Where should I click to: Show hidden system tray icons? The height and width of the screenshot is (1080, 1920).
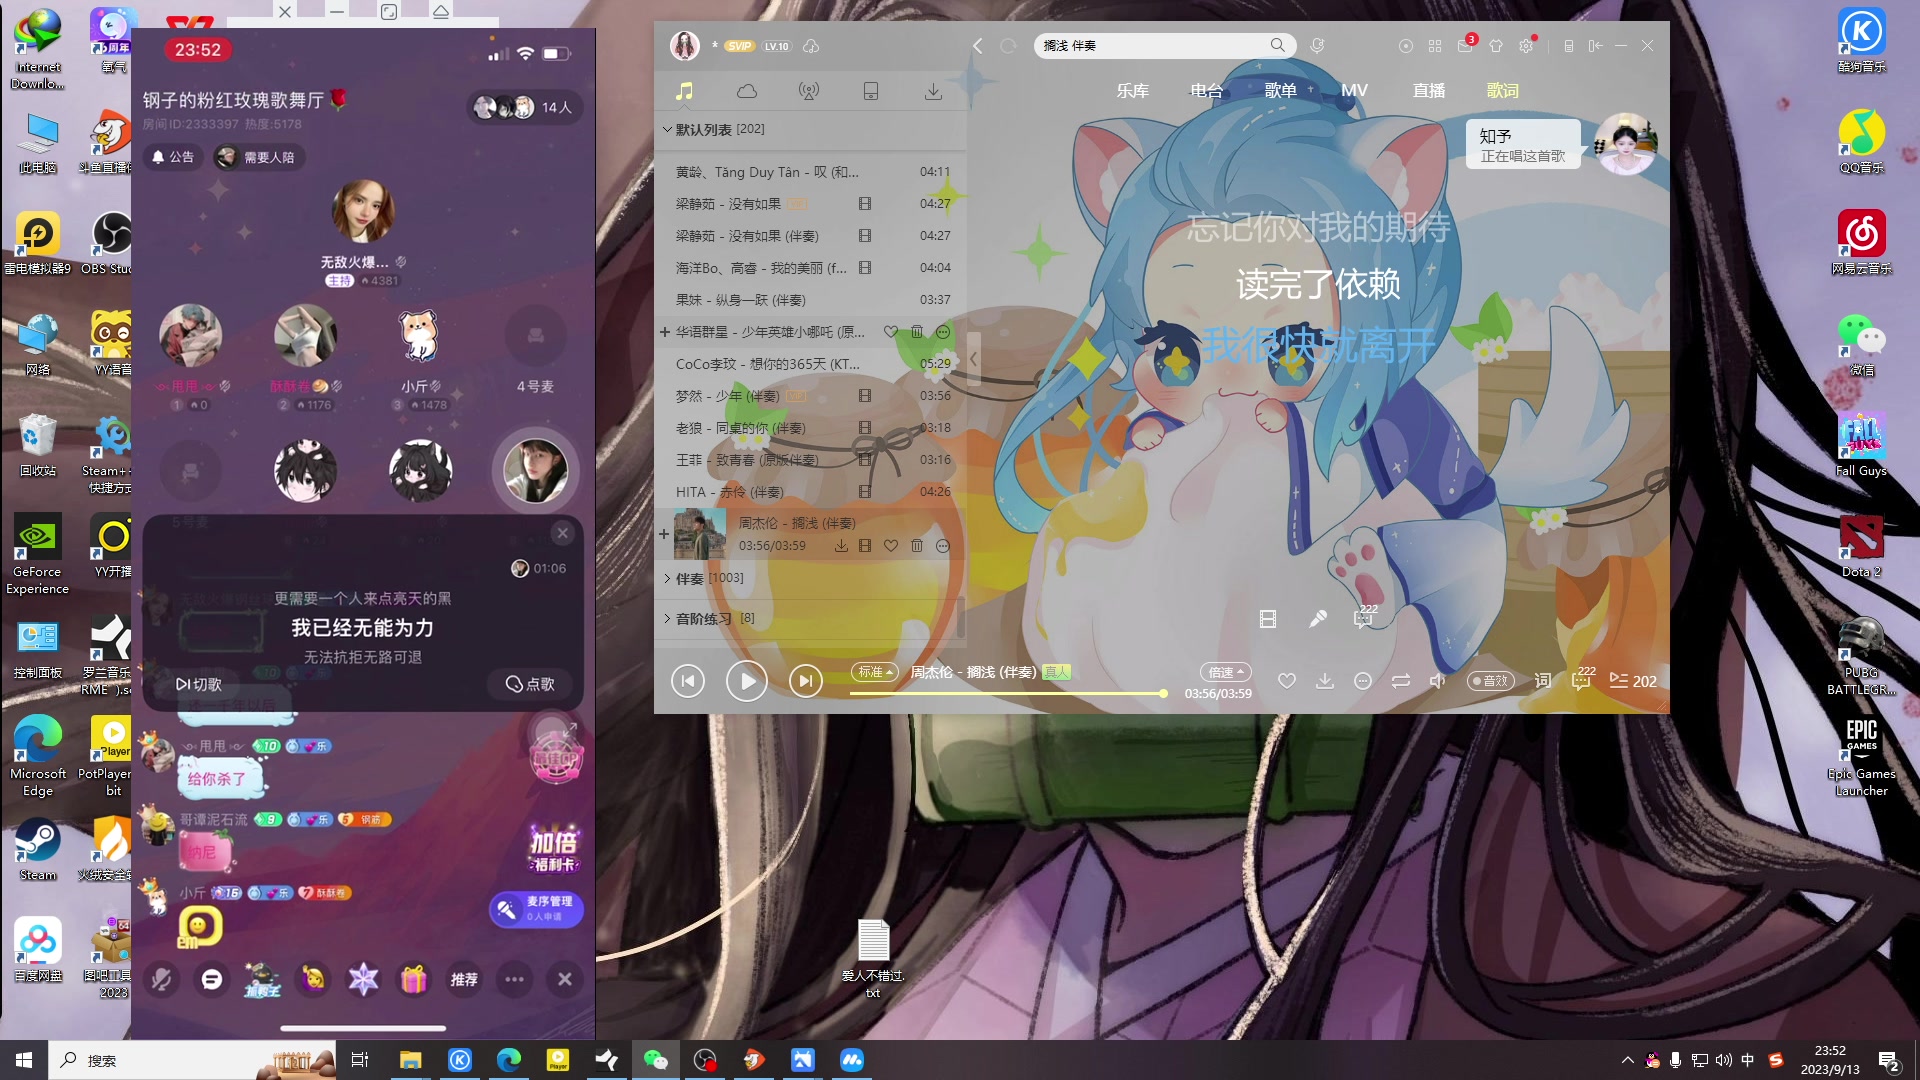point(1627,1060)
